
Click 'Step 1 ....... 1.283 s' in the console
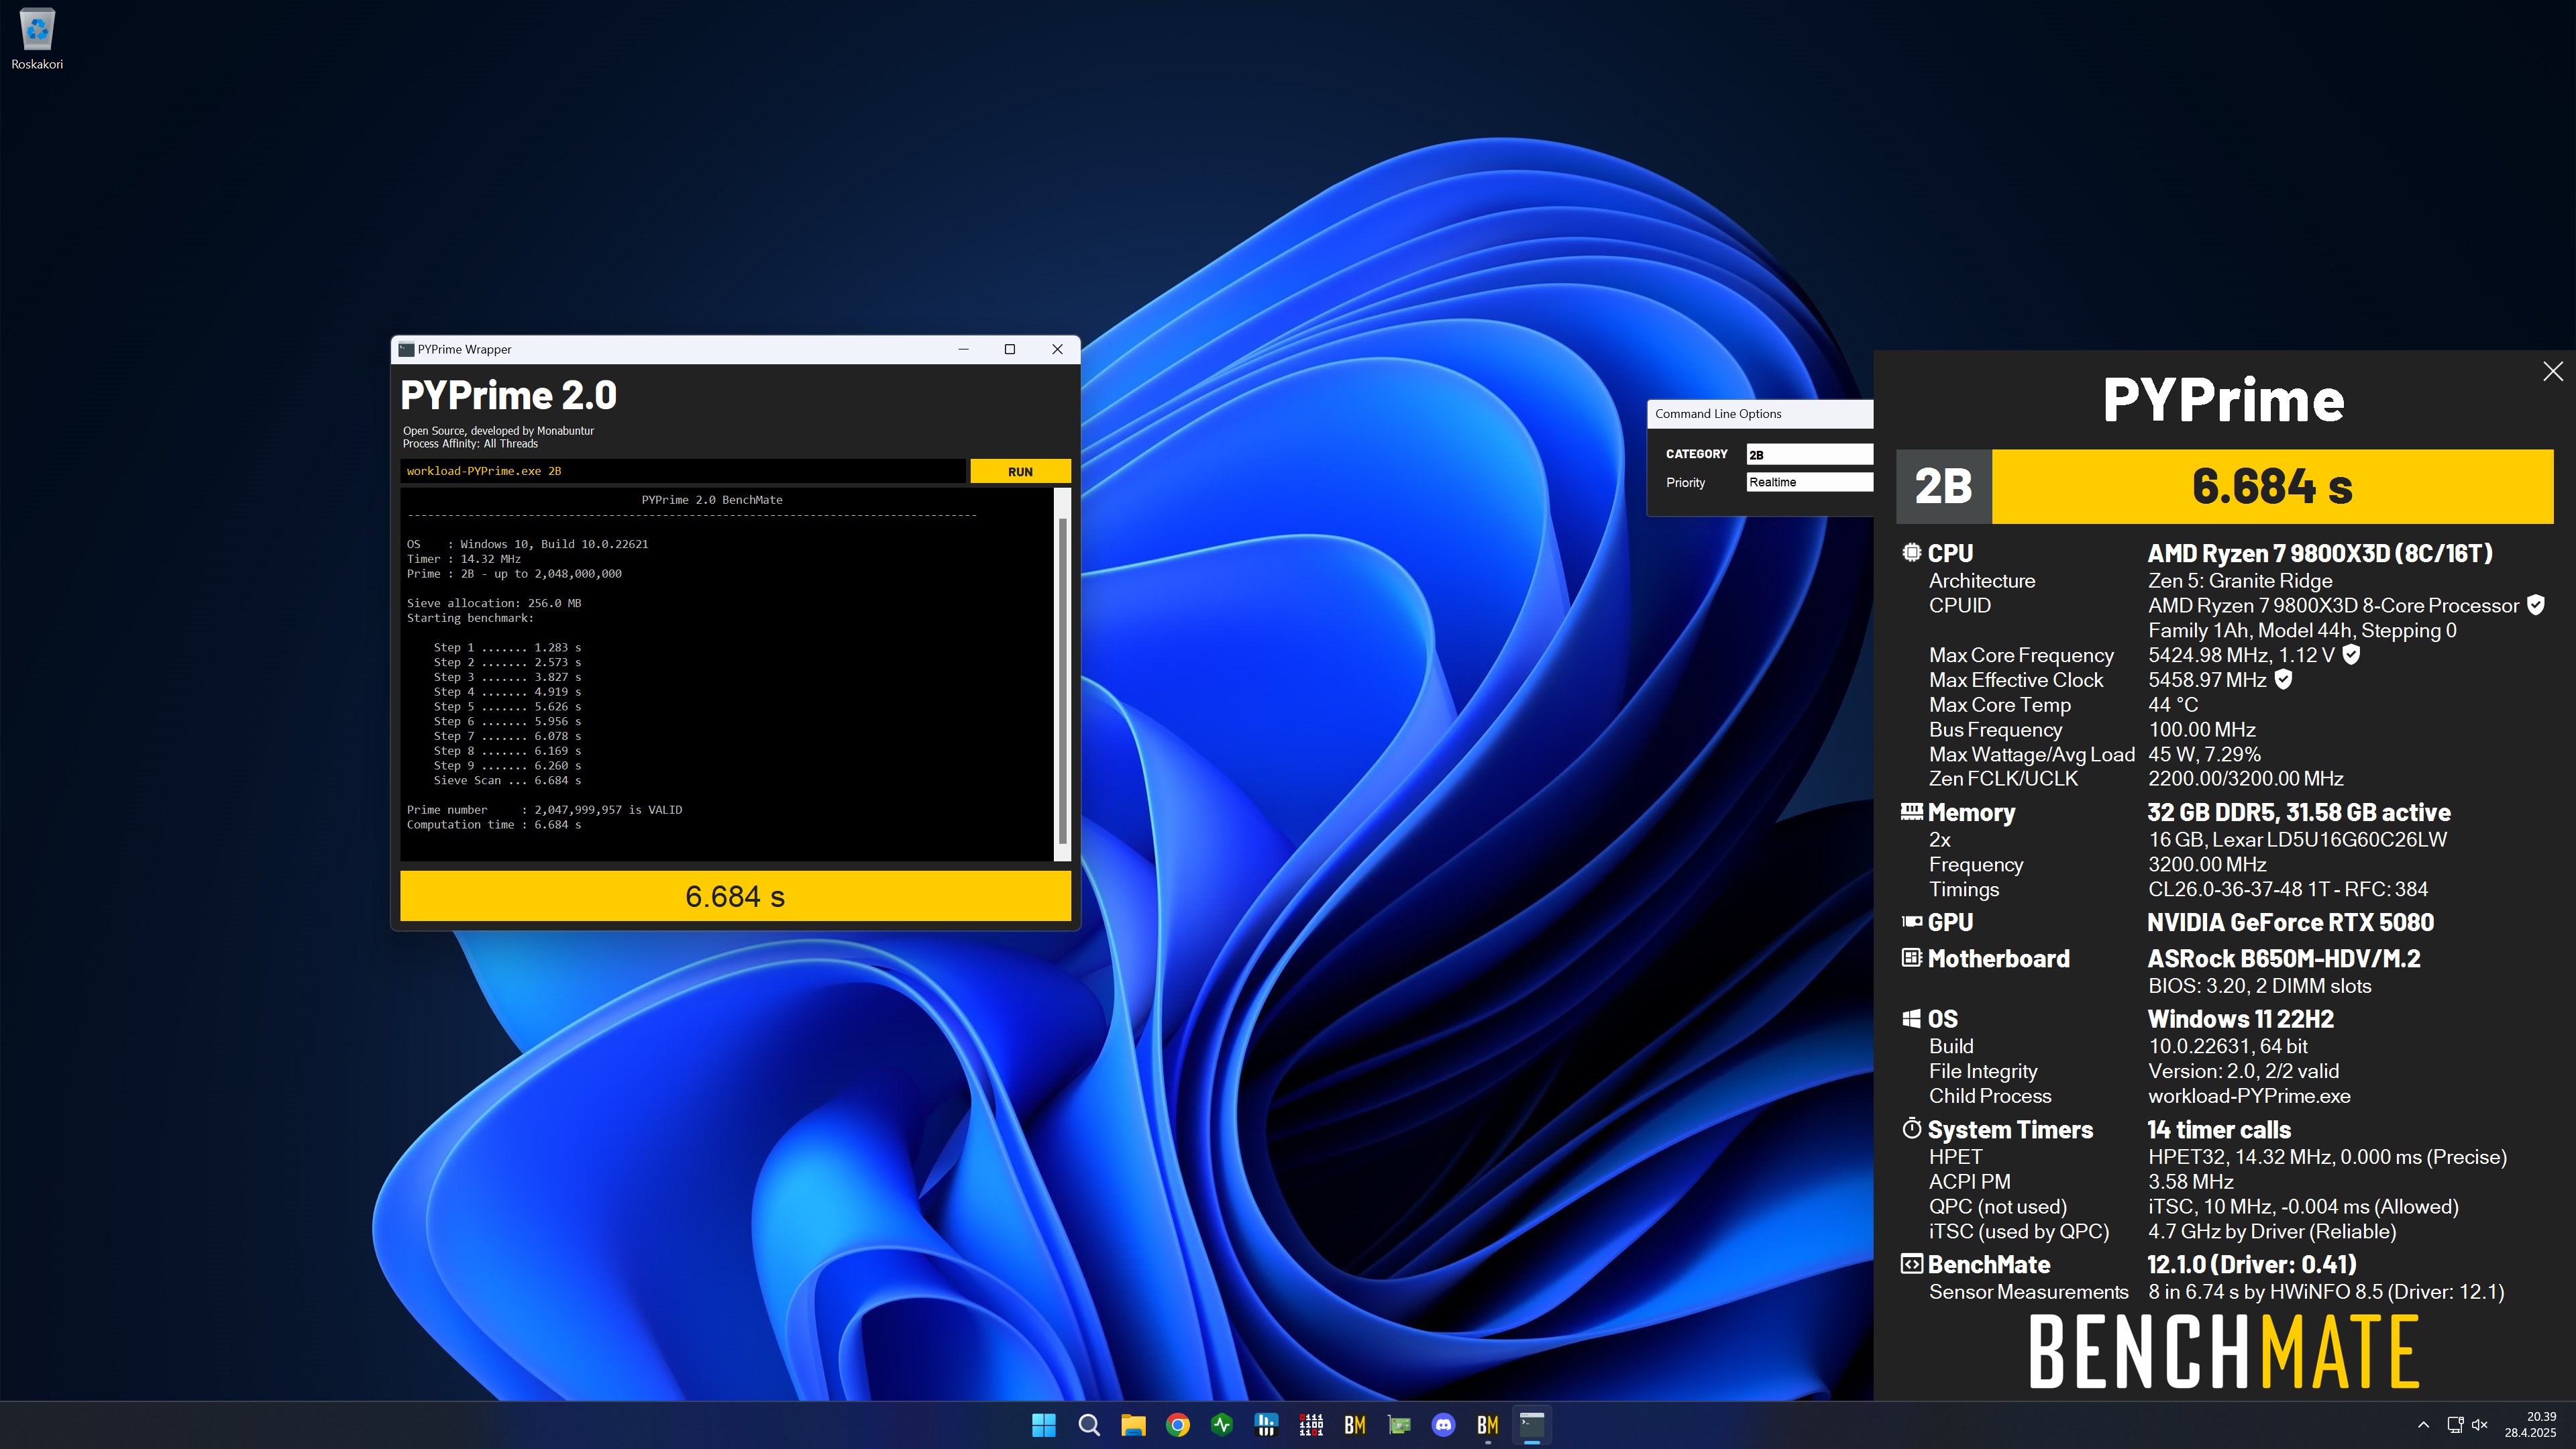[507, 647]
